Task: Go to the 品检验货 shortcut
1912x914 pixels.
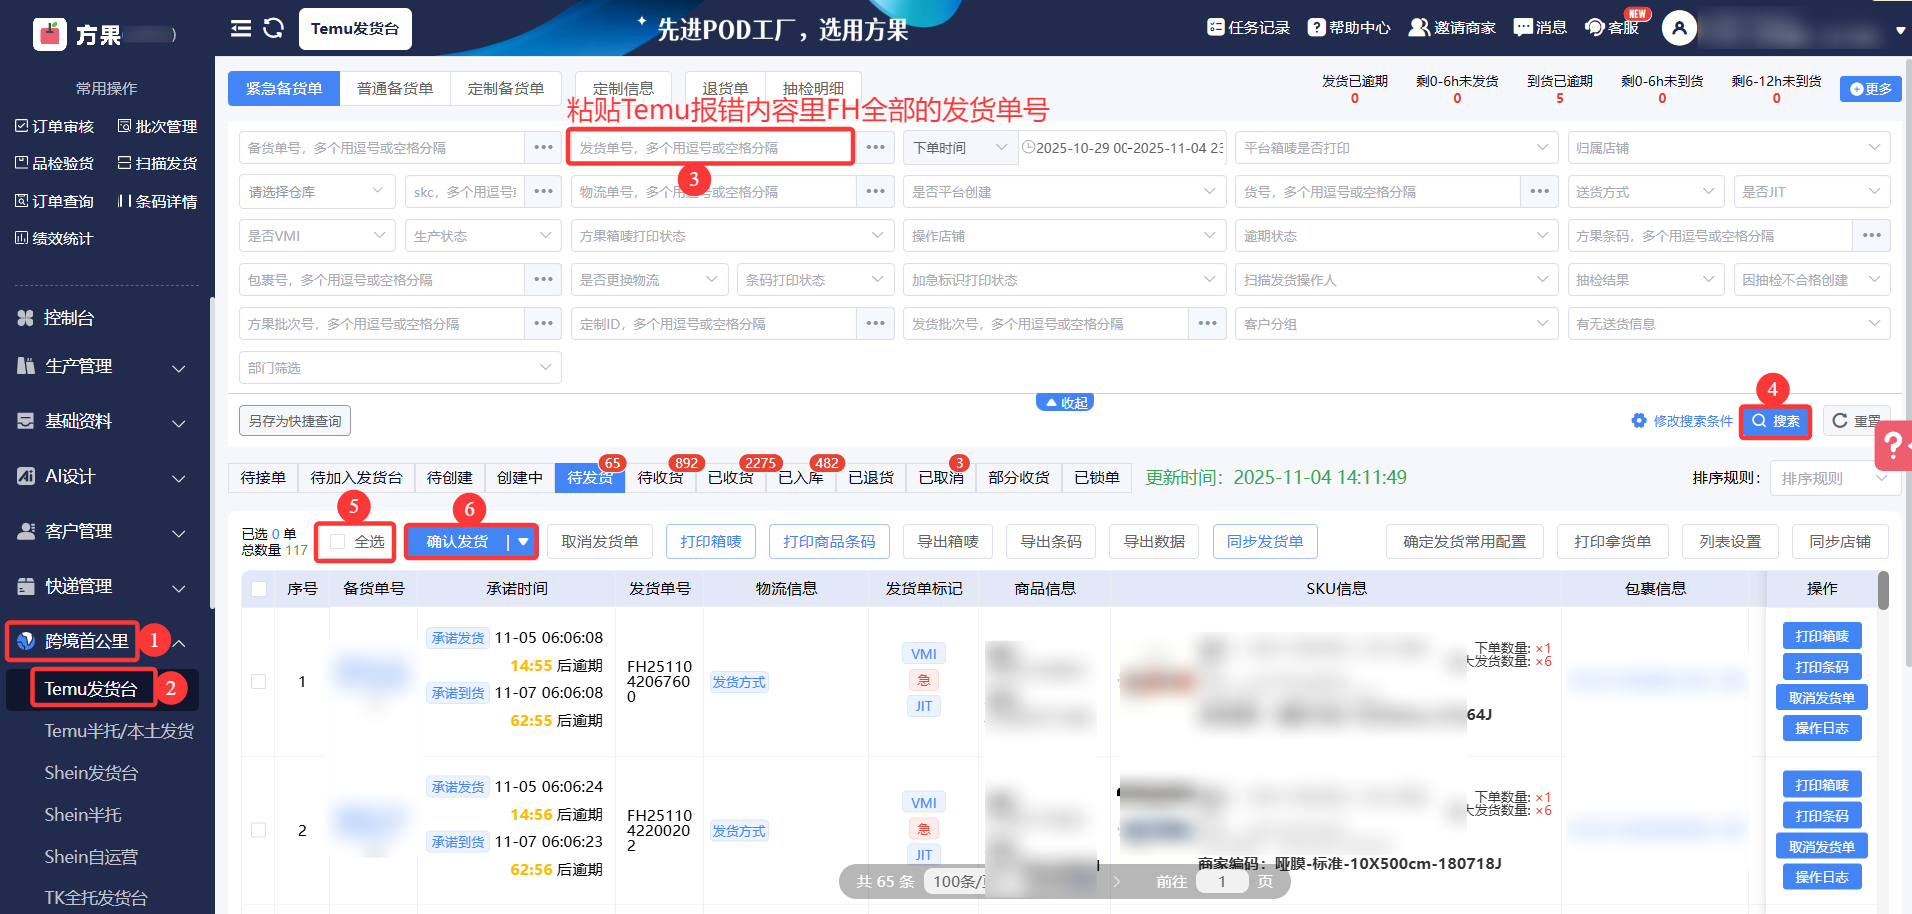Action: tap(54, 163)
